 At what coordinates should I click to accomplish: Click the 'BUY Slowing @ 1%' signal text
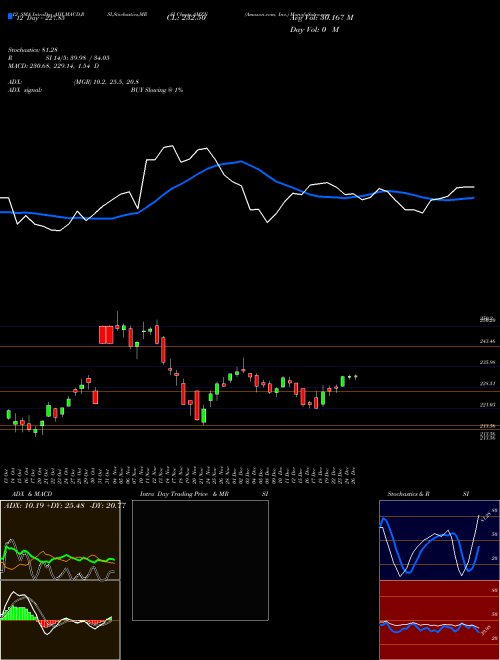pos(157,90)
